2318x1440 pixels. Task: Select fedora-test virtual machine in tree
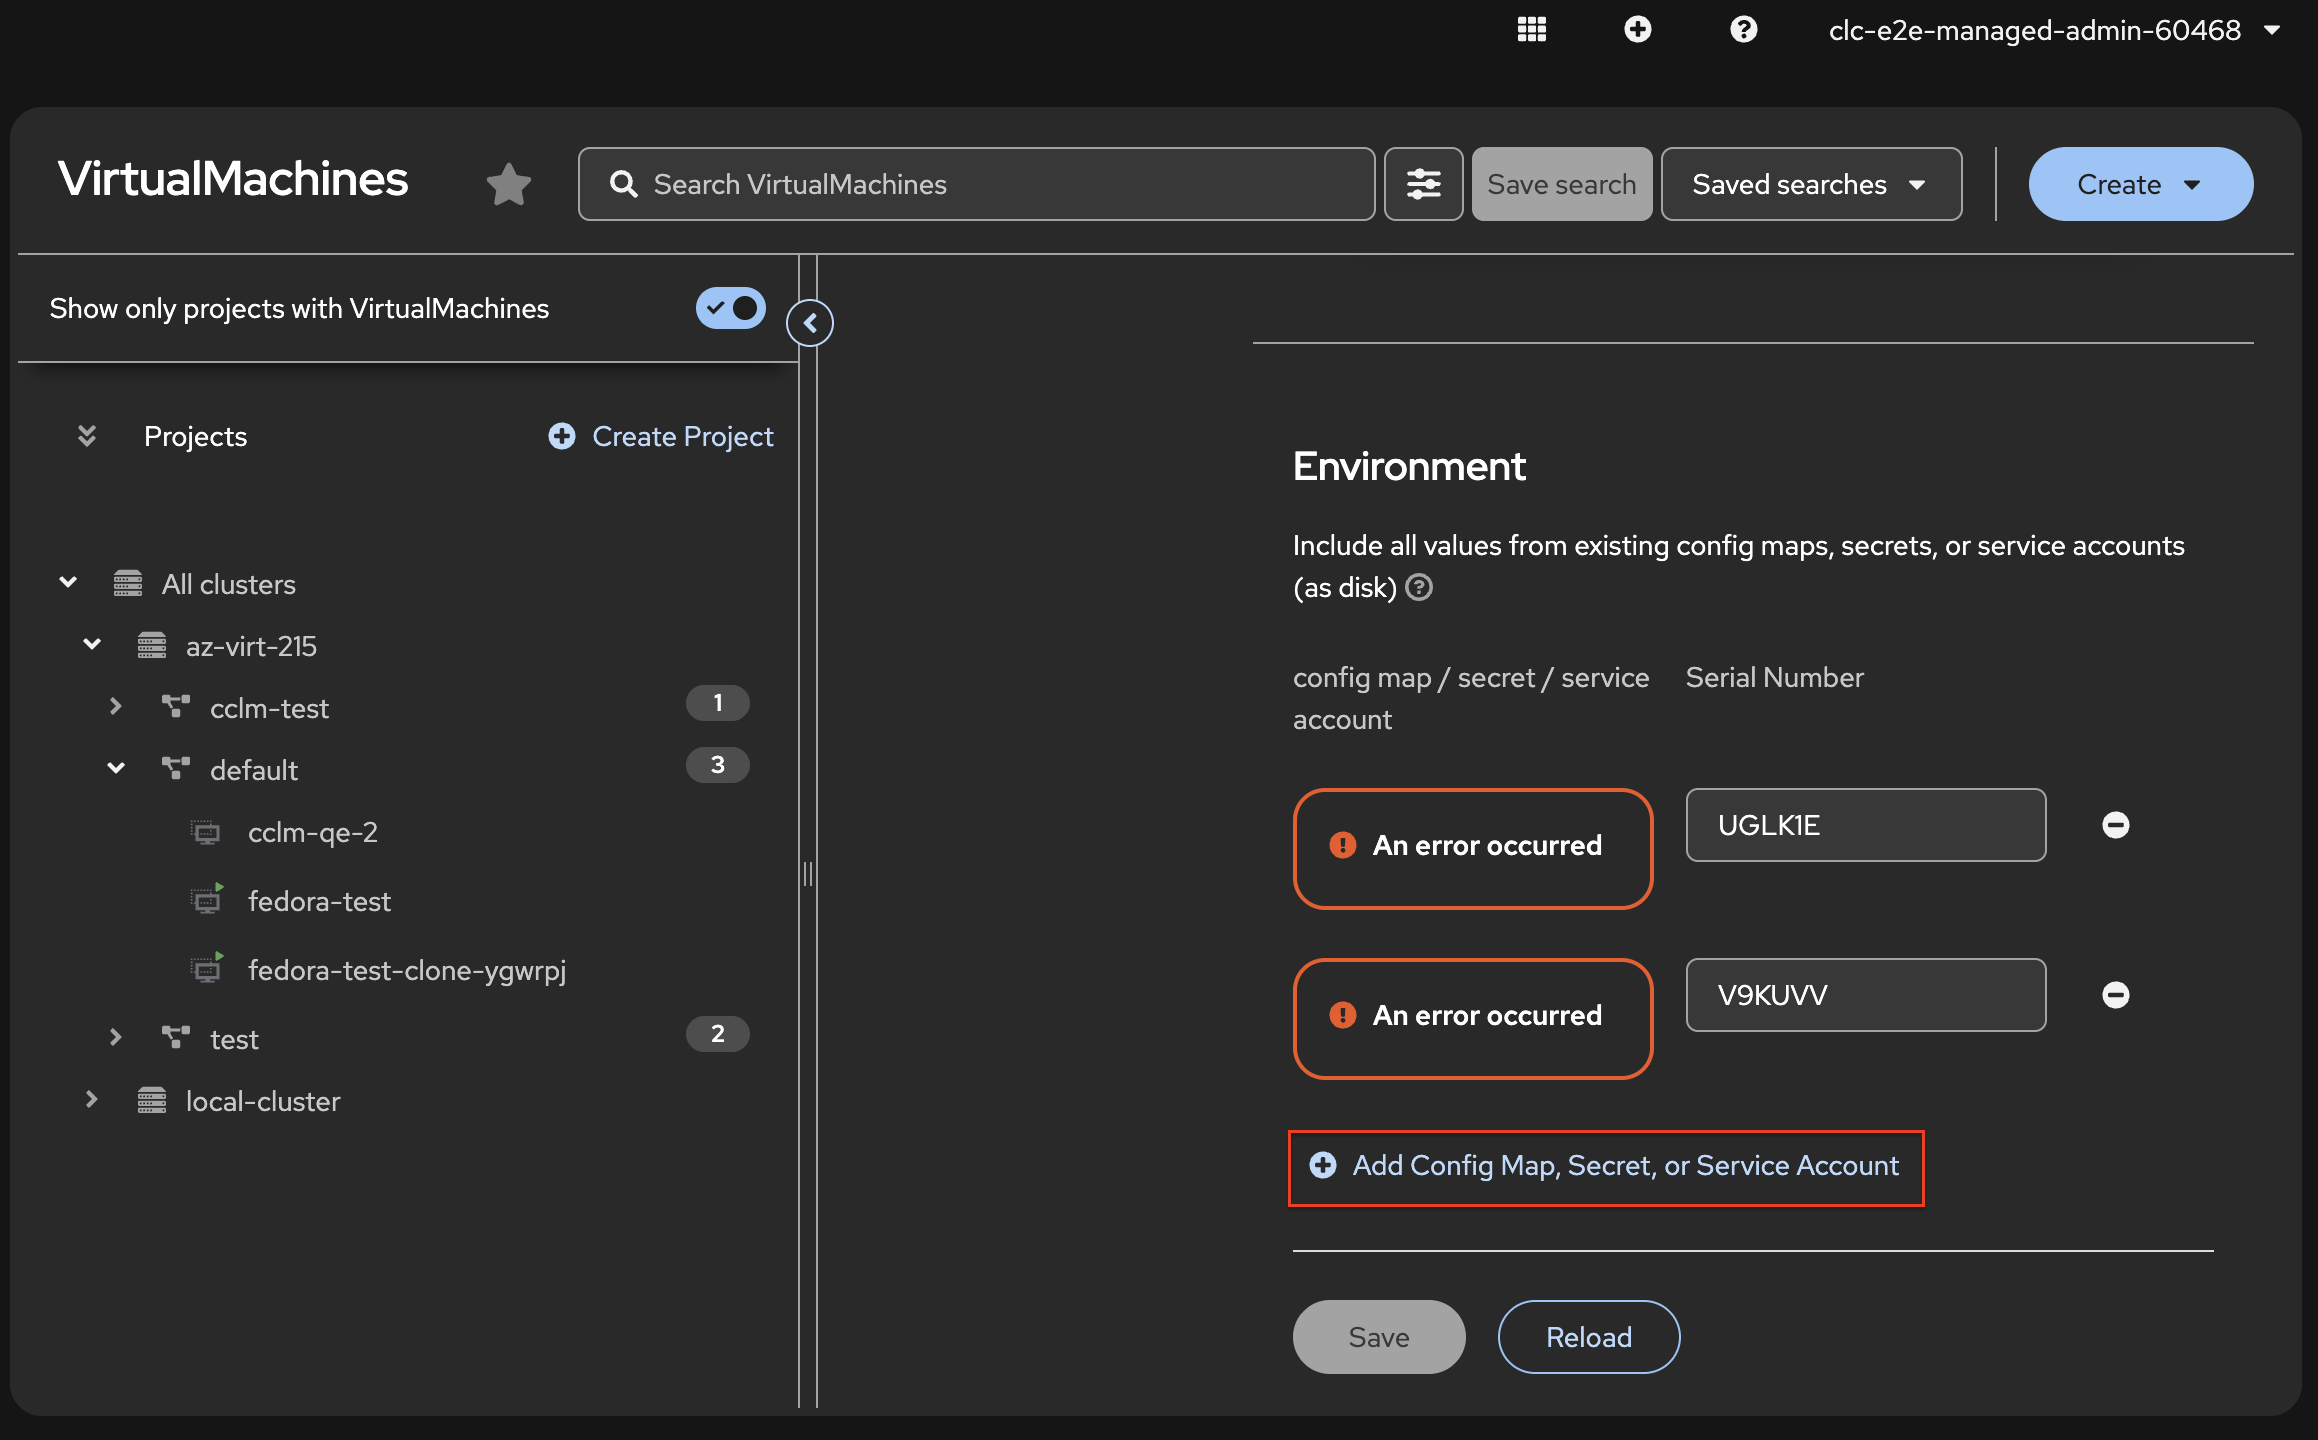point(319,901)
